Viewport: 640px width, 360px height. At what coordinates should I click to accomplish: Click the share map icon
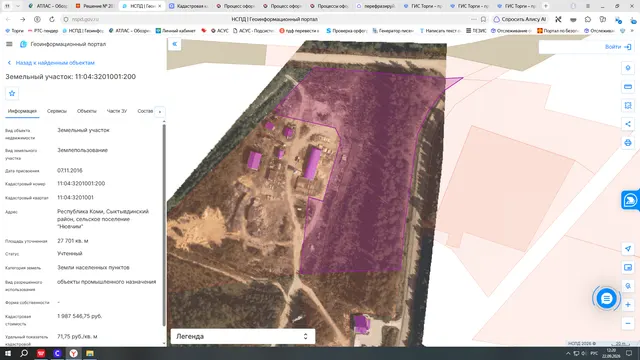pos(628,124)
